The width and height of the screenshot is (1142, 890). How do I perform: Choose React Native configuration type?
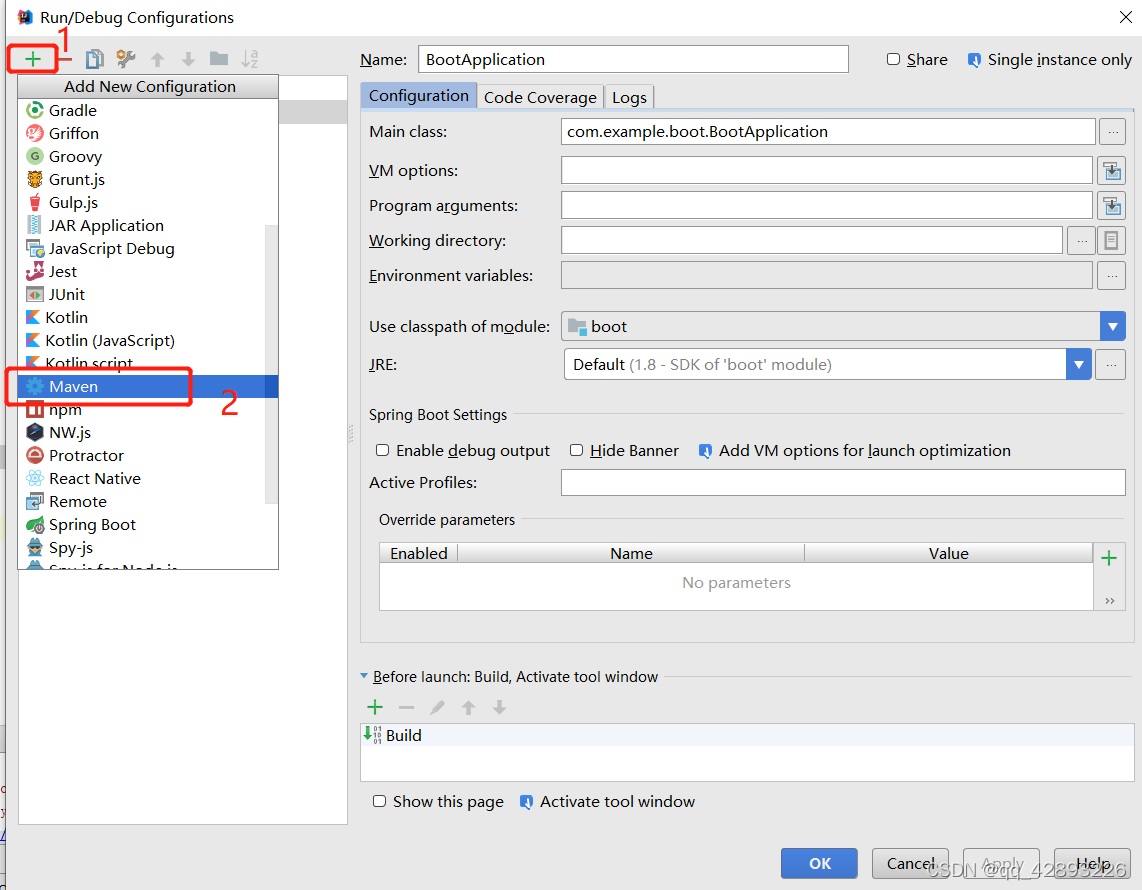(x=148, y=479)
